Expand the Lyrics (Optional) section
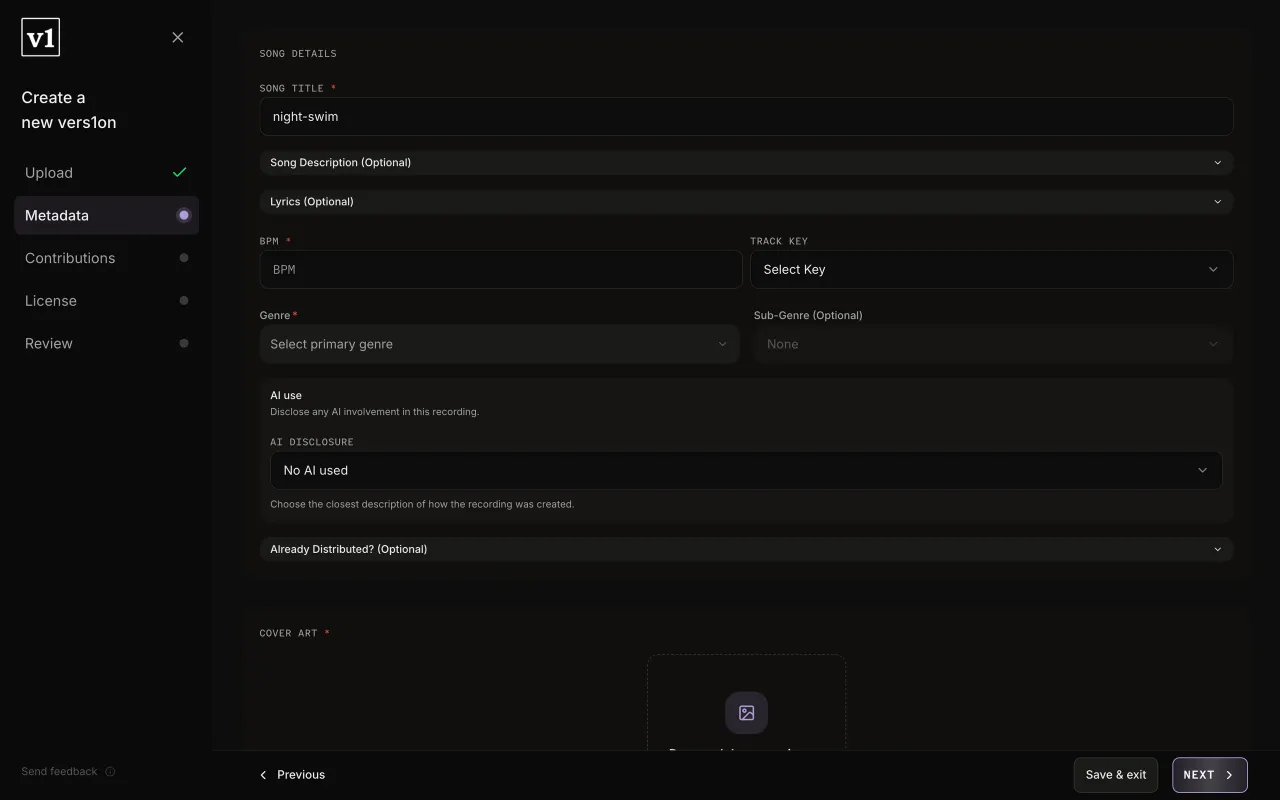1280x800 pixels. pos(746,201)
